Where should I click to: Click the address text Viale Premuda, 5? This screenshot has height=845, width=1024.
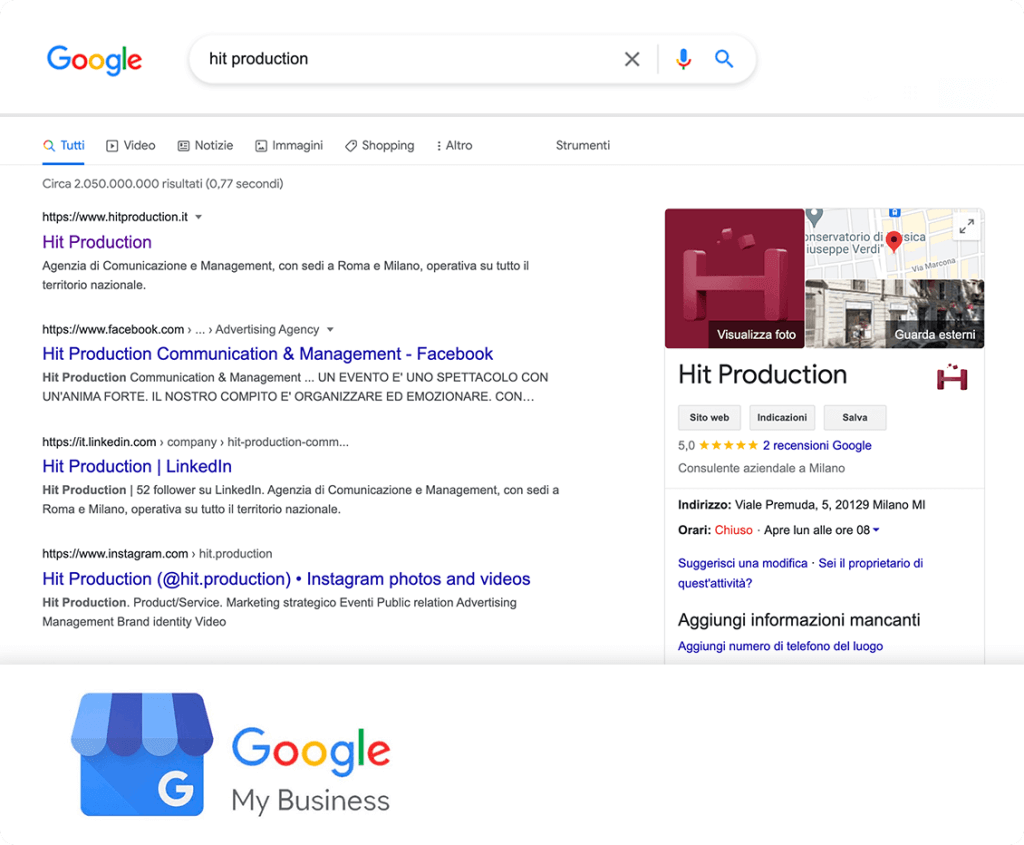point(830,505)
